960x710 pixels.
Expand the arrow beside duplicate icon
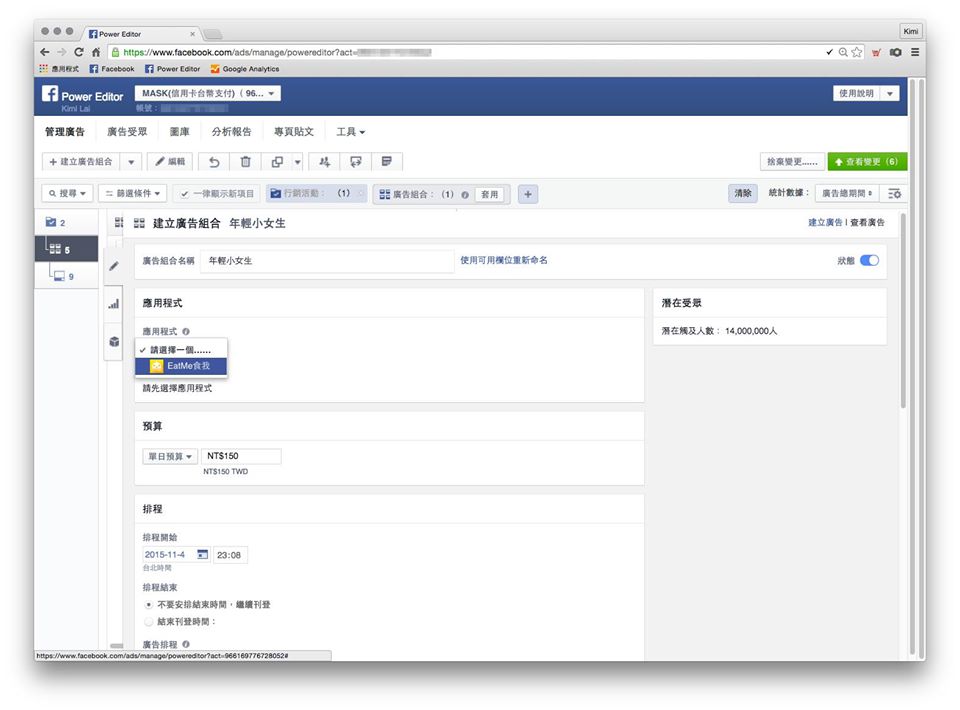click(298, 162)
